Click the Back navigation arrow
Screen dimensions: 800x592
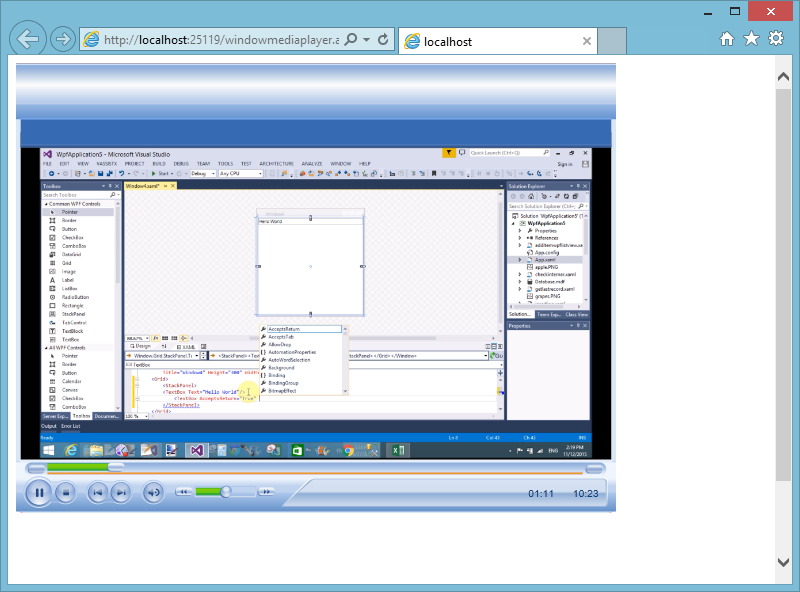point(27,38)
